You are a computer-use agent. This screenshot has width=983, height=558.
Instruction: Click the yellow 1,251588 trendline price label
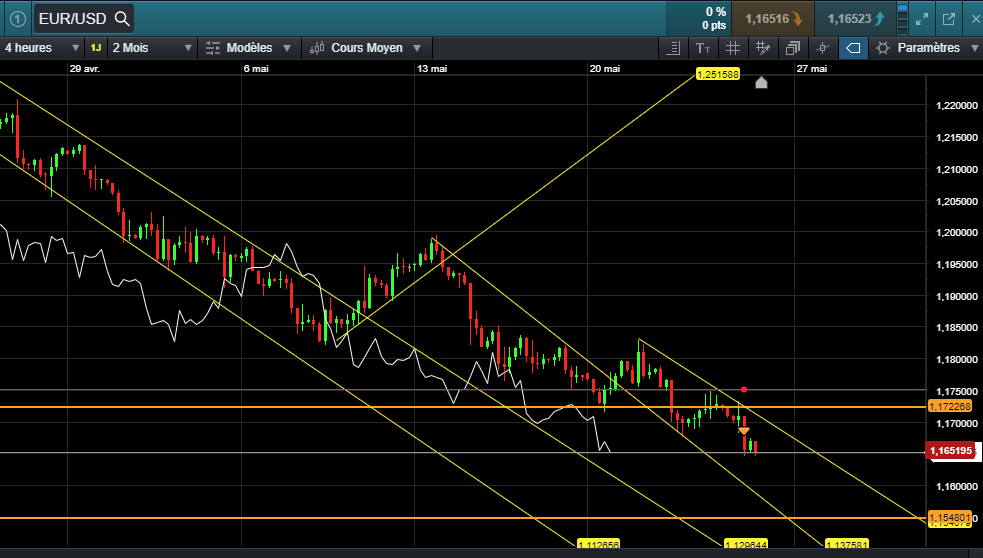point(717,74)
